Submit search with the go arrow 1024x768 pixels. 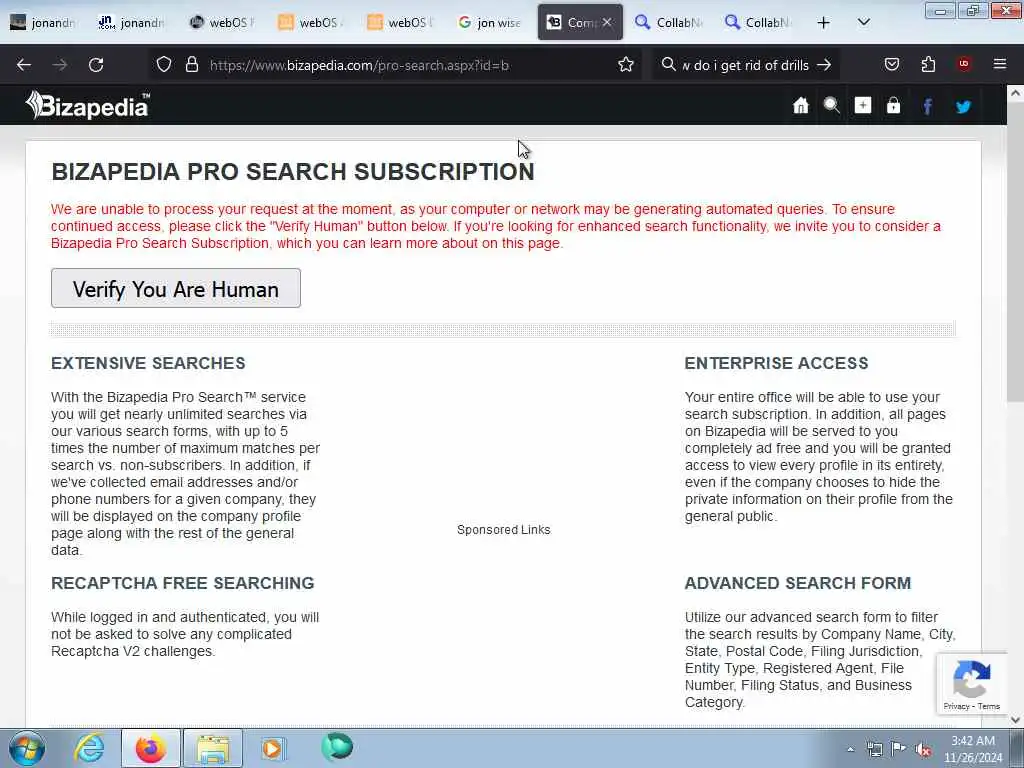click(x=824, y=65)
